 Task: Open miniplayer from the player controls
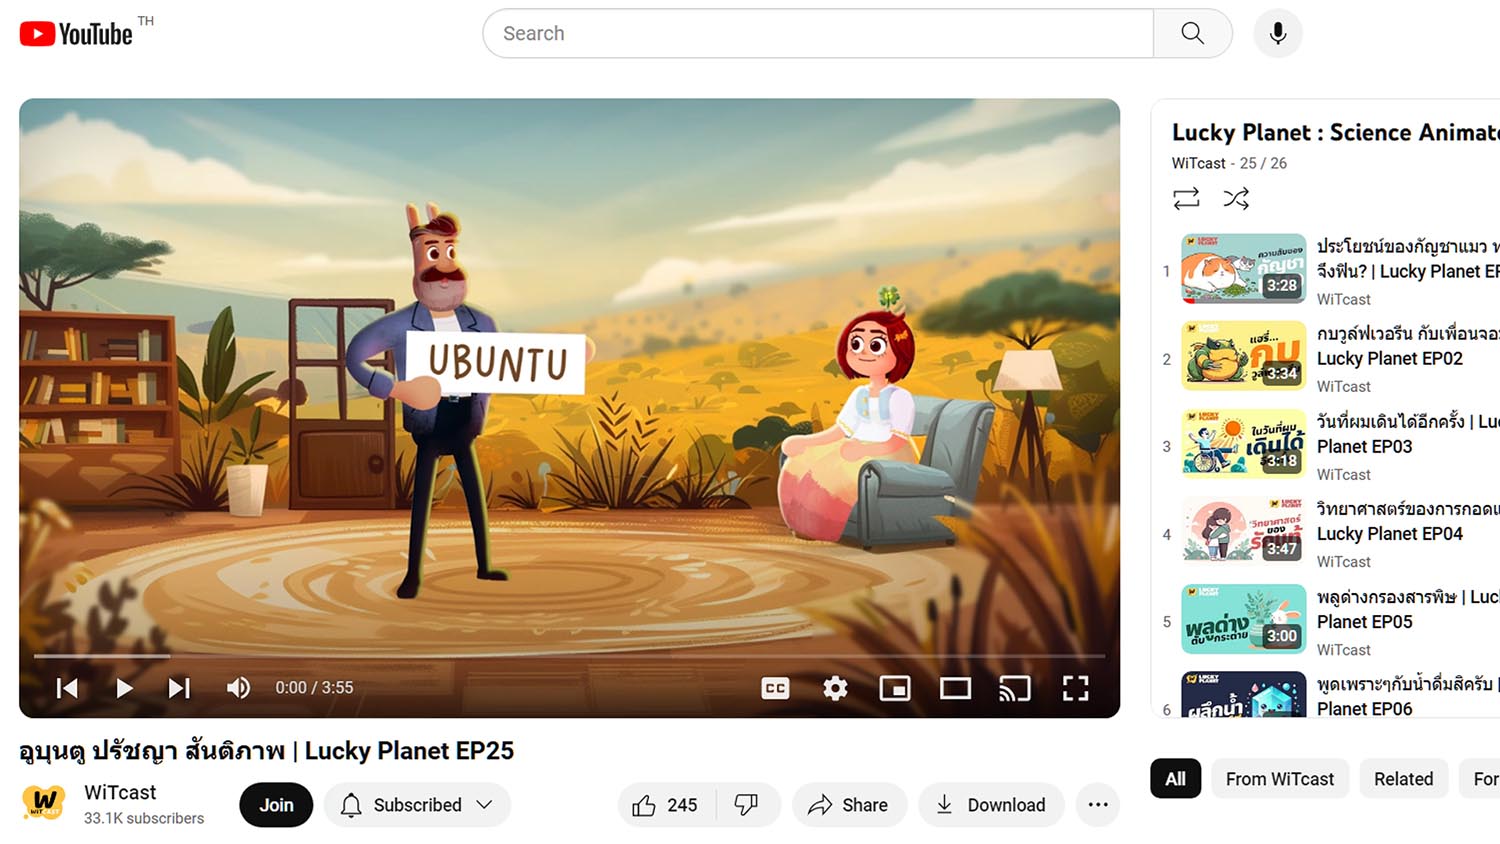[895, 688]
